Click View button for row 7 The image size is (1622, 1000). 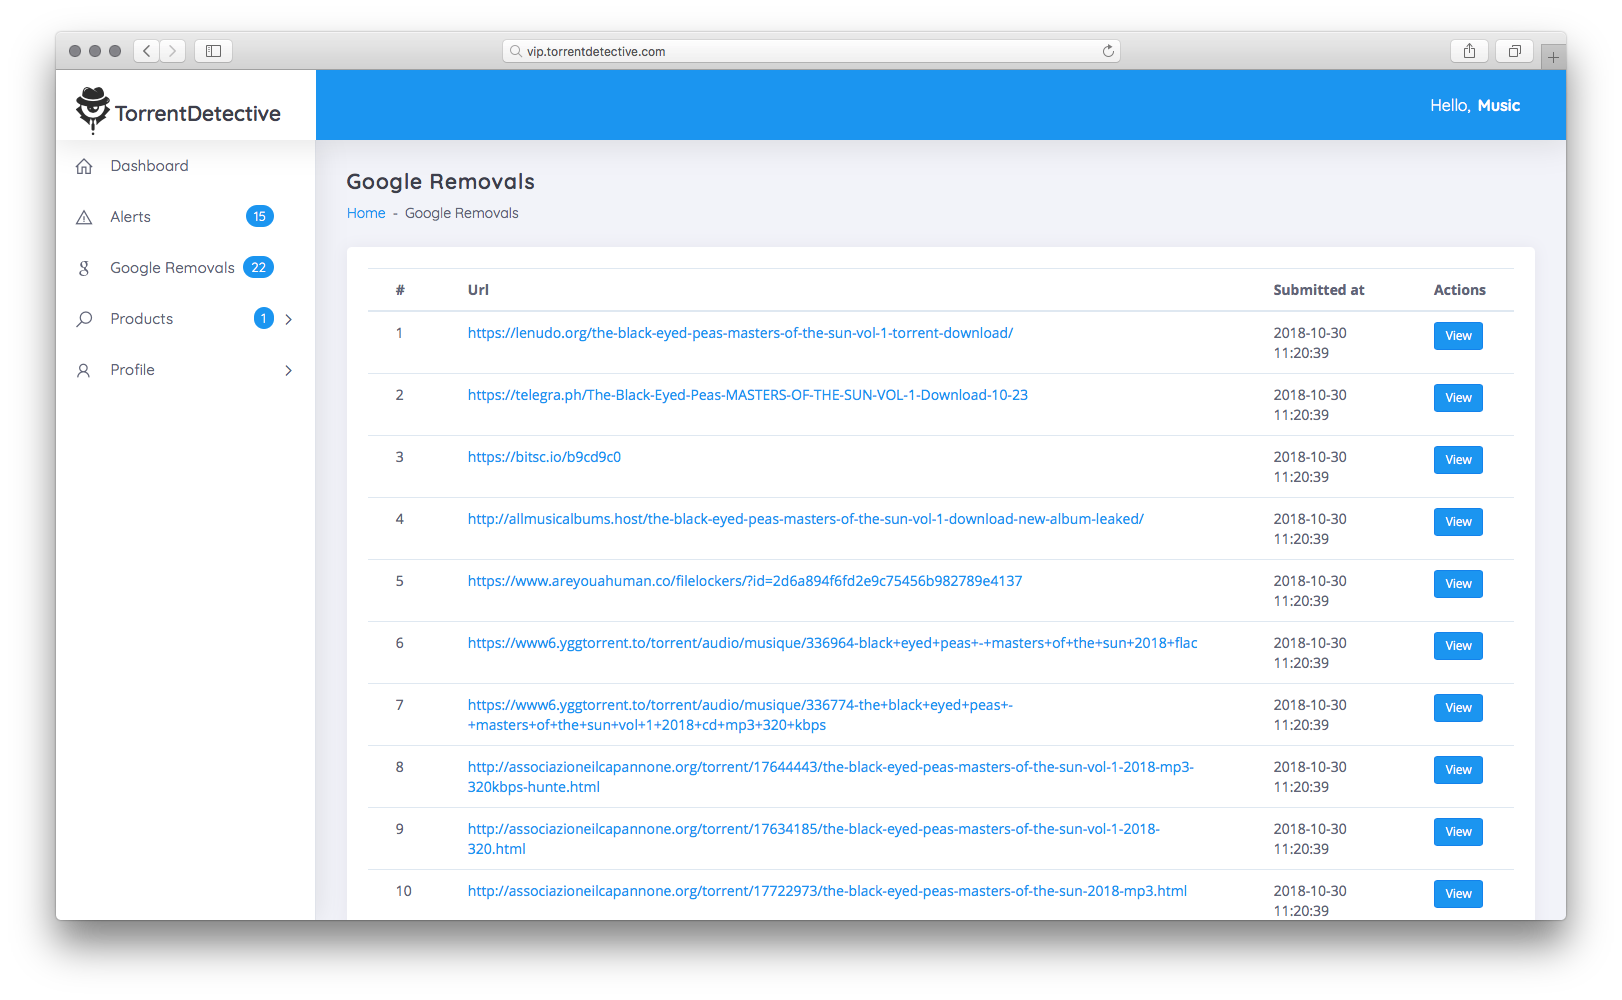1458,708
